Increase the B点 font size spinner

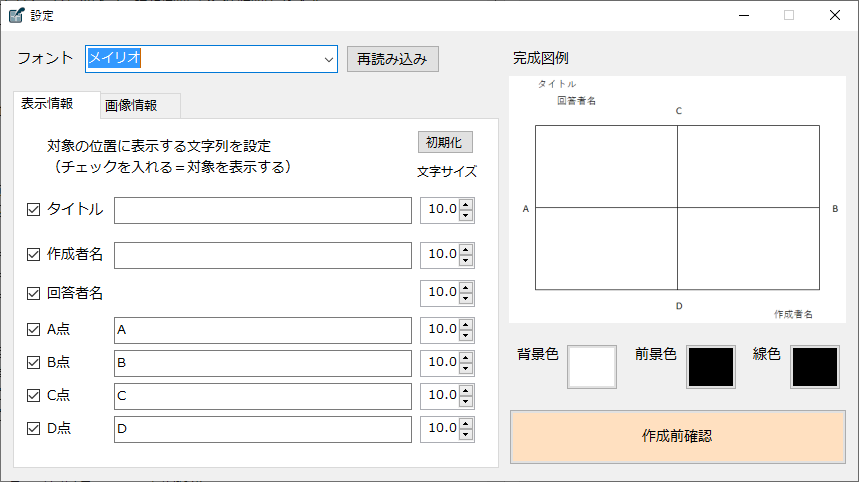pyautogui.click(x=466, y=357)
